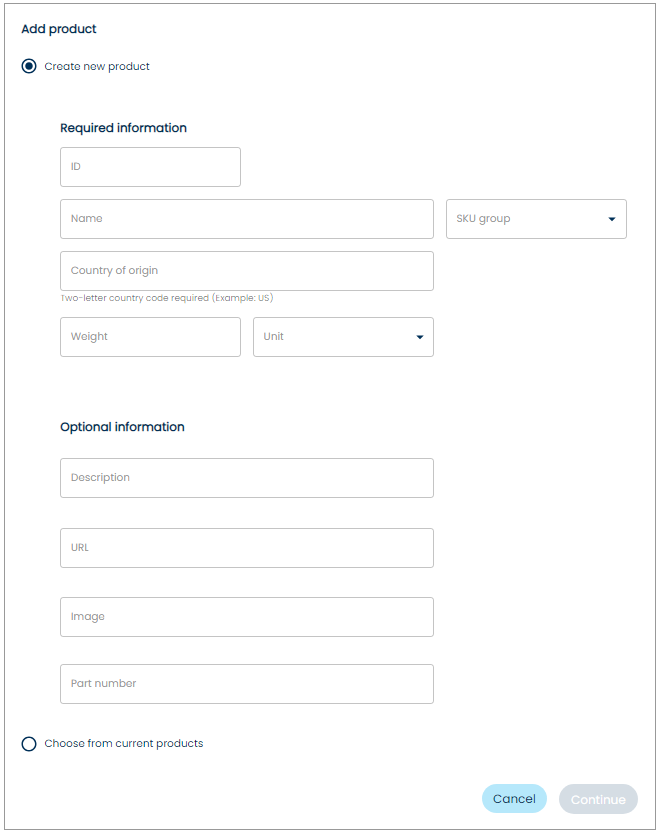Click the Add product dialog title
The image size is (658, 833).
(x=59, y=30)
